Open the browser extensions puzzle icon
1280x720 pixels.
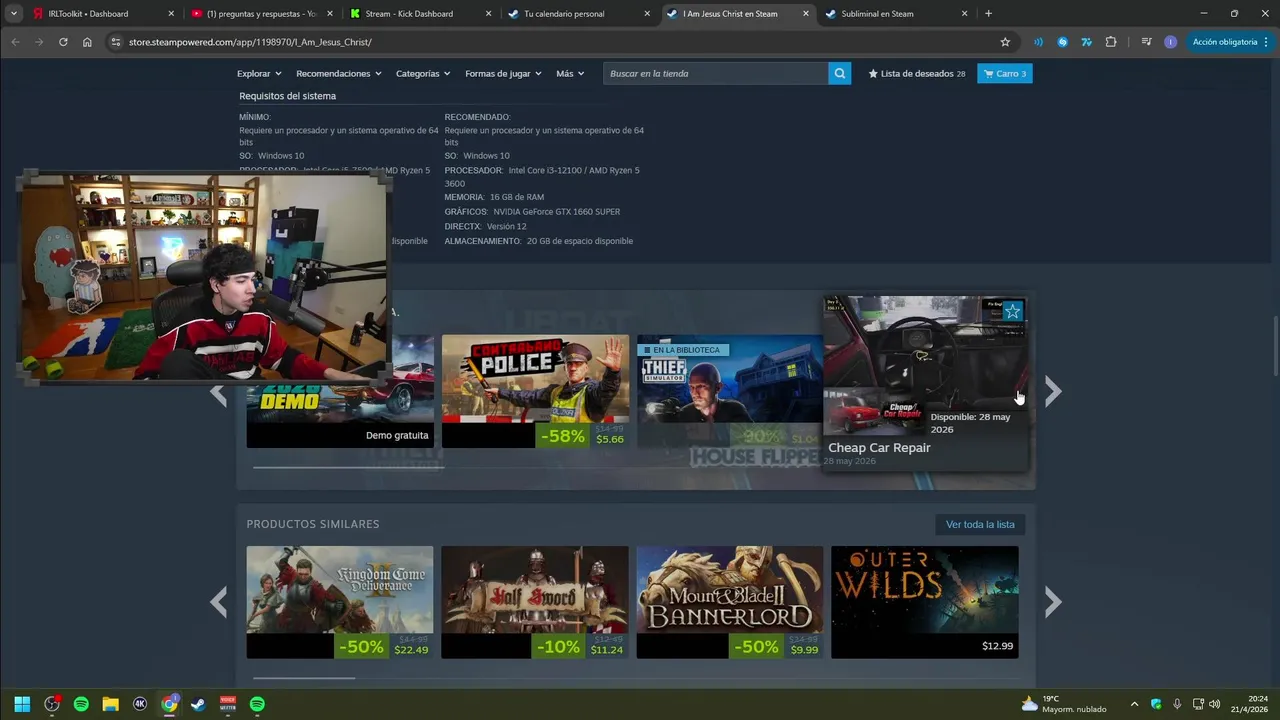pyautogui.click(x=1111, y=42)
